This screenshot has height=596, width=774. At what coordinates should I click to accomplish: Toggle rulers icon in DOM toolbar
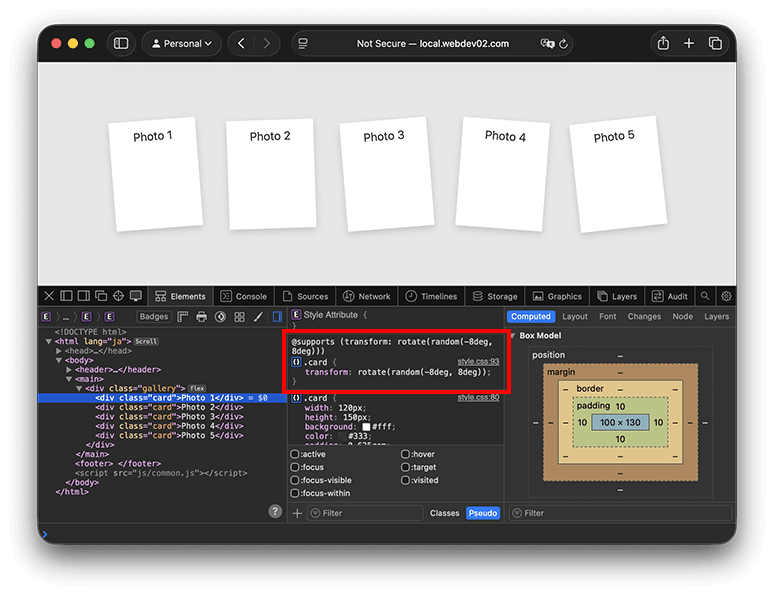tap(183, 317)
